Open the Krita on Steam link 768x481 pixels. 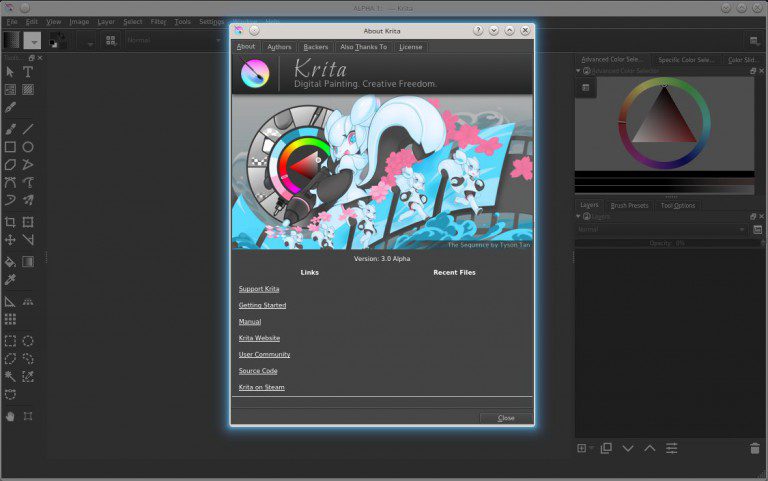[x=262, y=387]
